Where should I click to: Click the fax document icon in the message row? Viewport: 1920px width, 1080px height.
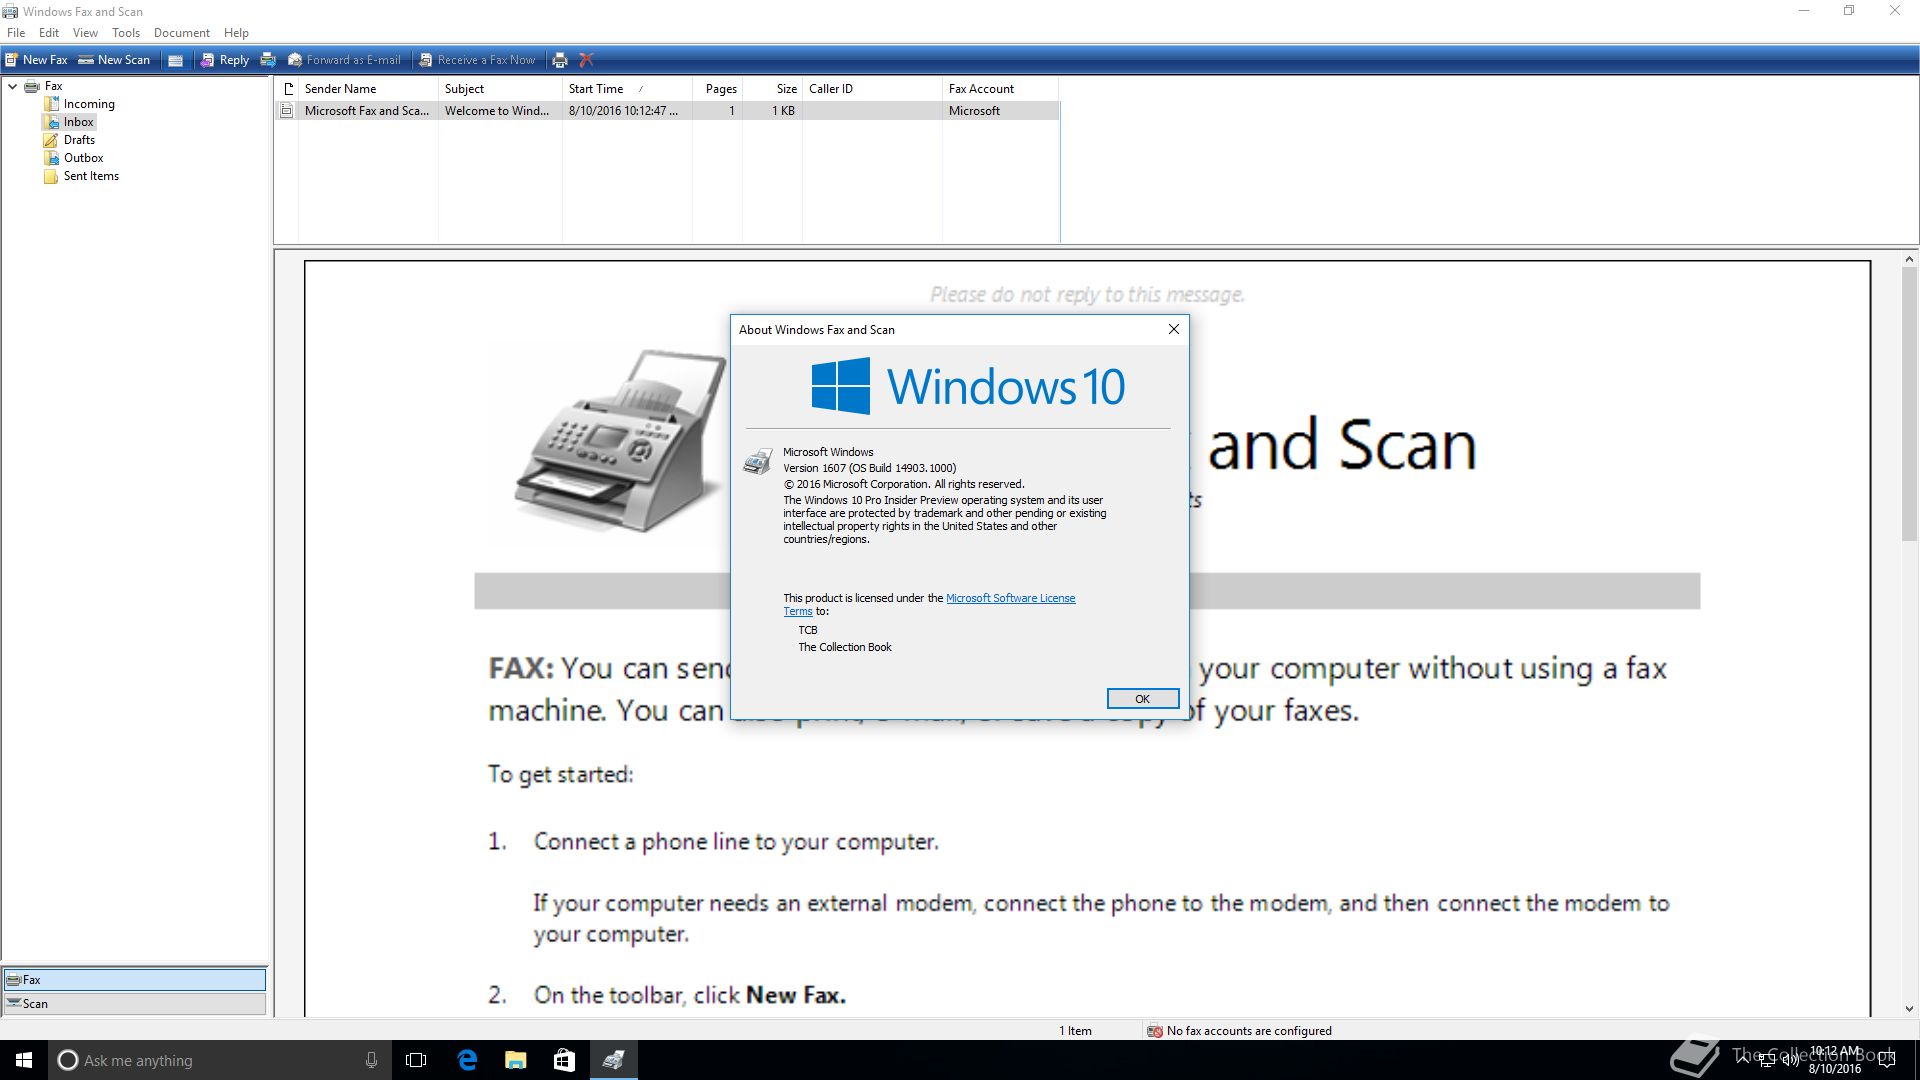pos(287,111)
